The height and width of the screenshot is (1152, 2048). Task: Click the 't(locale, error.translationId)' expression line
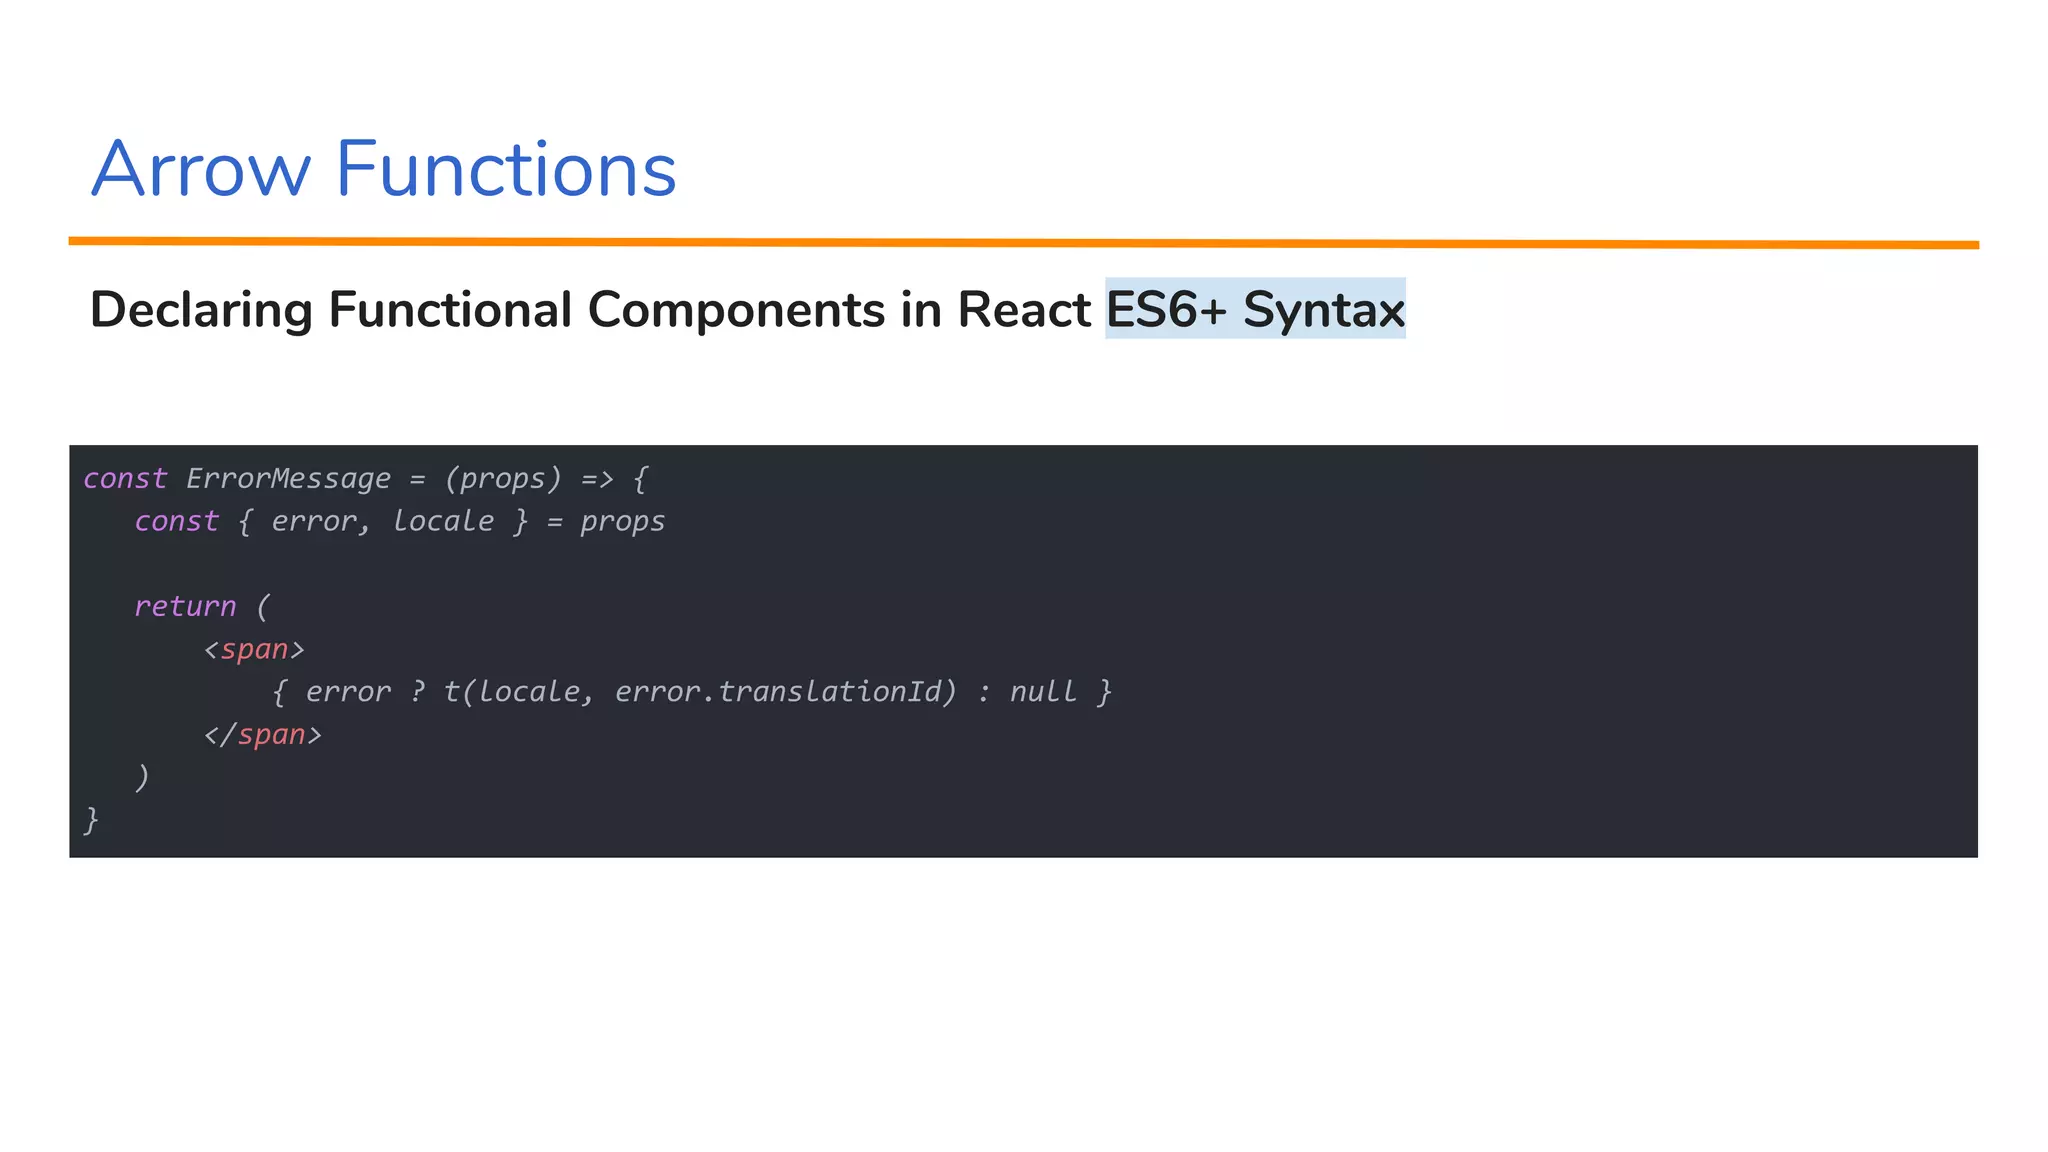pyautogui.click(x=692, y=692)
